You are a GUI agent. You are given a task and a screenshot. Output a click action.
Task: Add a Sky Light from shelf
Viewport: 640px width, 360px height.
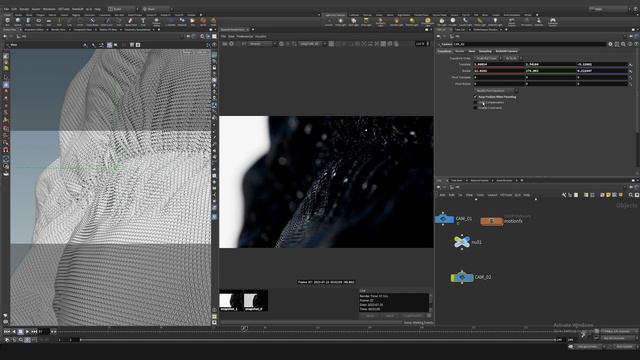point(442,22)
